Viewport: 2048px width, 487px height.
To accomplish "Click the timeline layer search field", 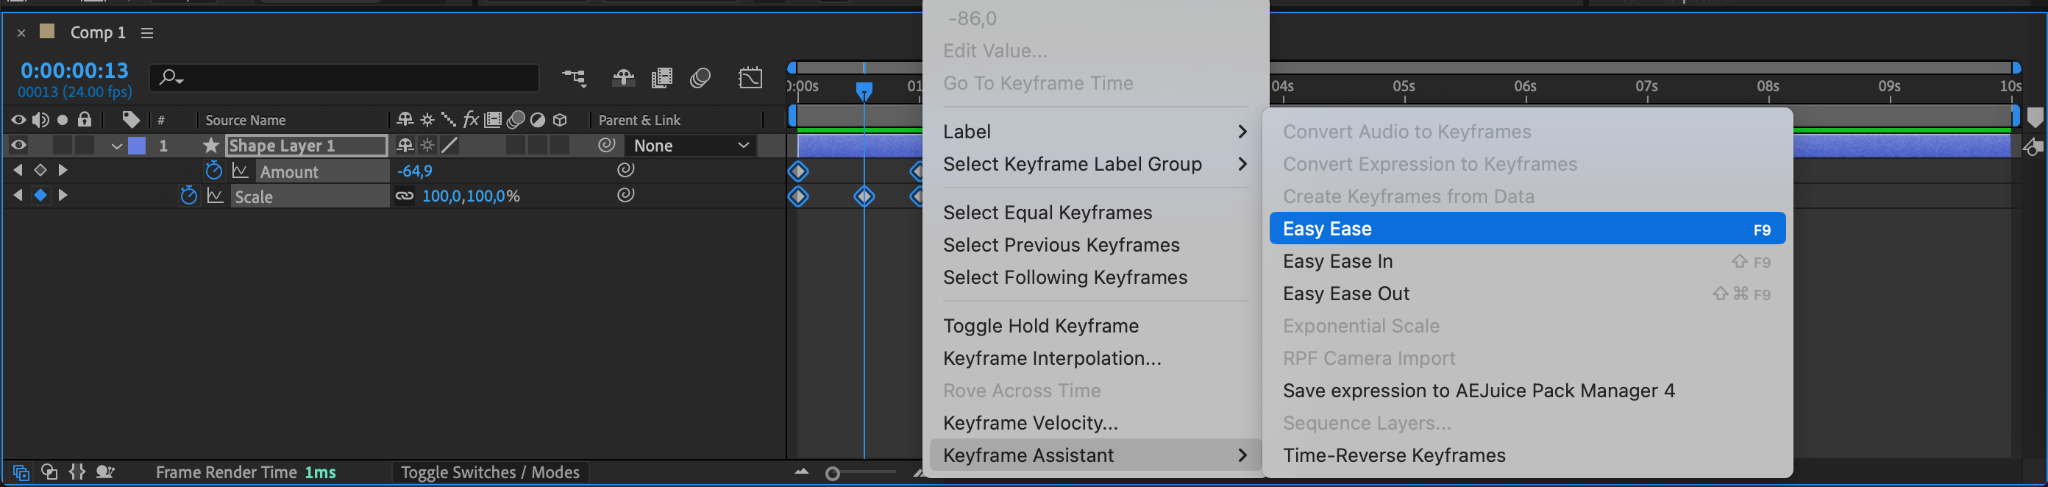I will click(x=344, y=77).
